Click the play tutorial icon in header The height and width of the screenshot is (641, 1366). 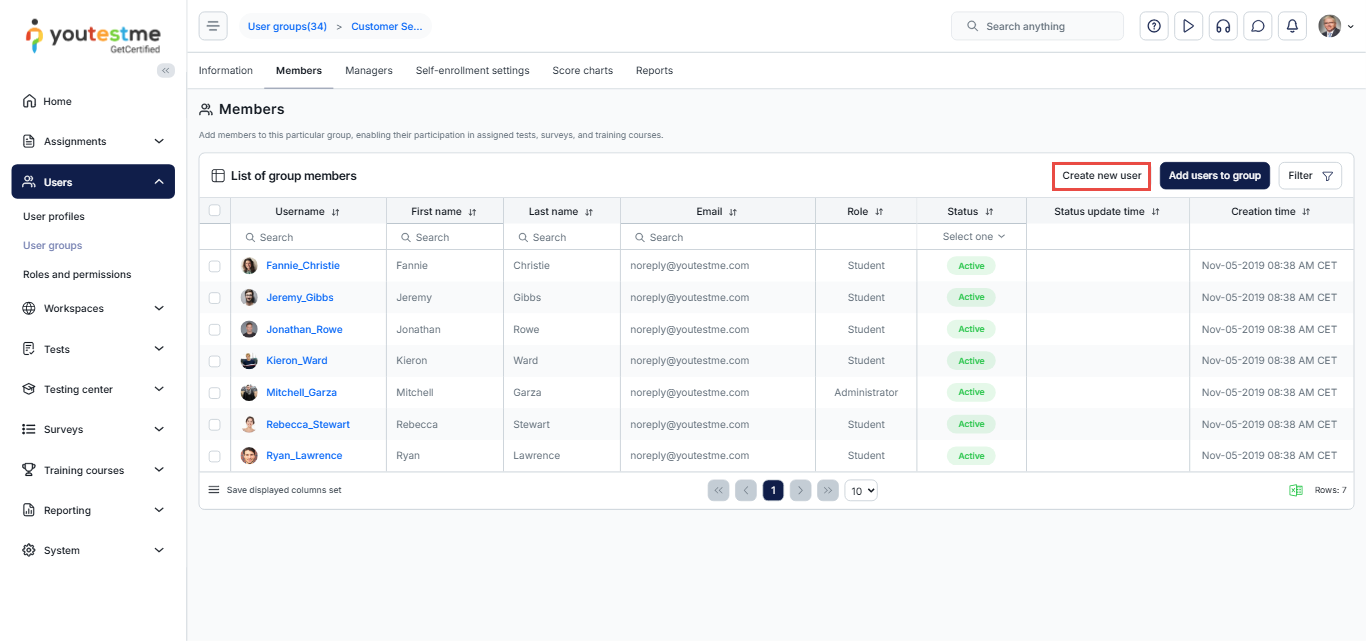click(1188, 26)
